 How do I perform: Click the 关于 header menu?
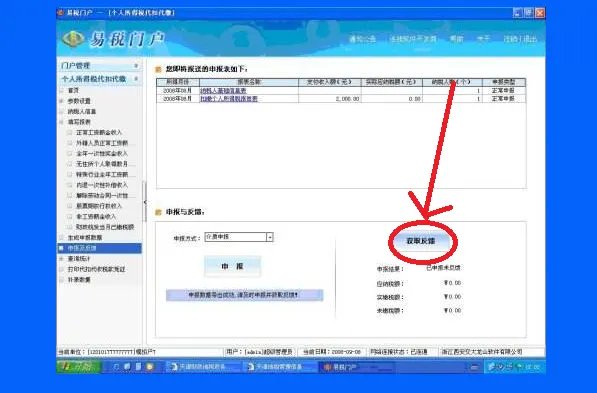pos(484,39)
